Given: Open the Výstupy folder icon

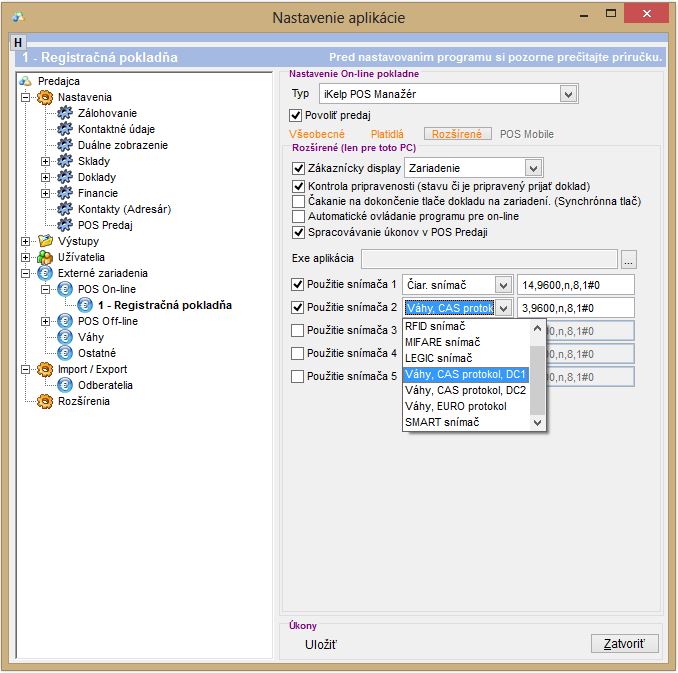Looking at the screenshot, I should click(x=45, y=241).
